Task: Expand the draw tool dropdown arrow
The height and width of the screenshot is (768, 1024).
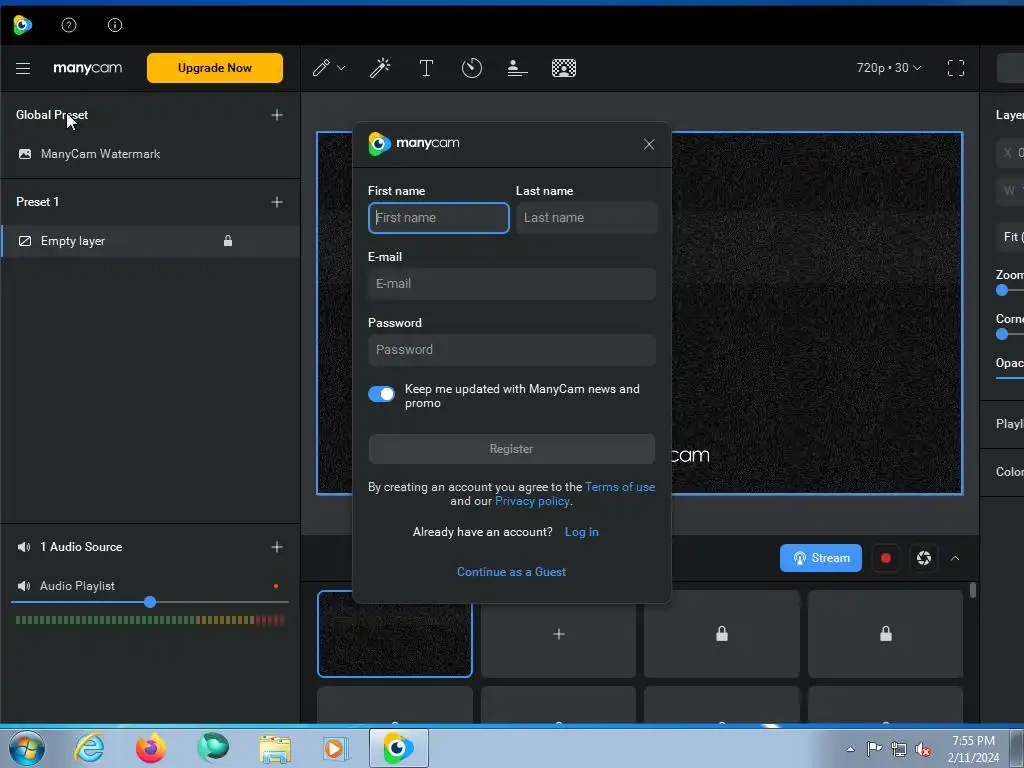Action: [x=341, y=68]
